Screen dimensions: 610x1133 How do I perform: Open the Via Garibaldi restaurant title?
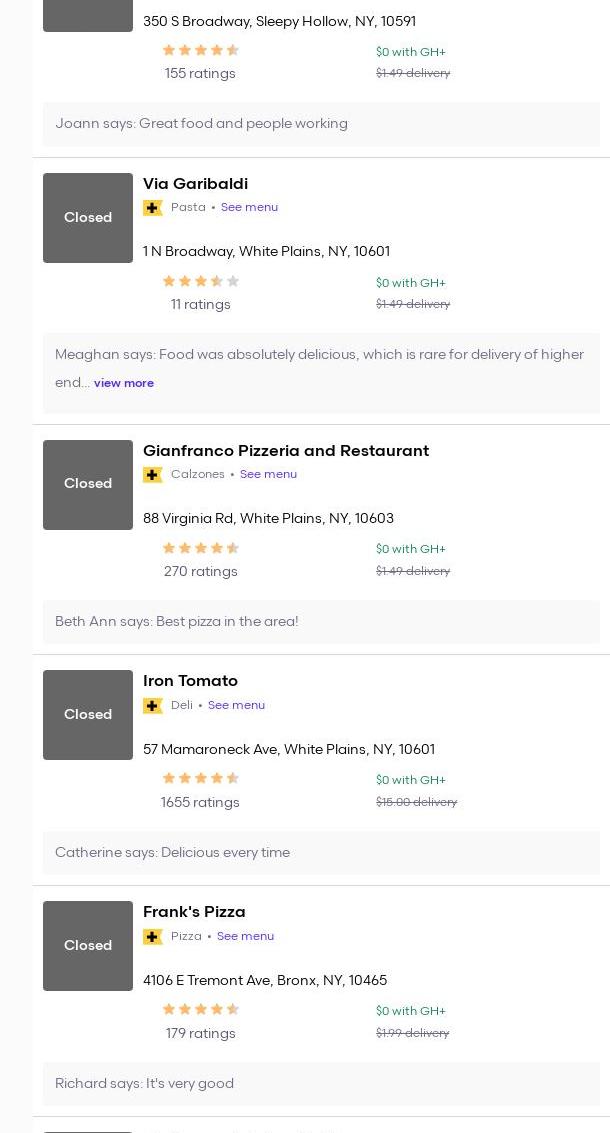(195, 184)
